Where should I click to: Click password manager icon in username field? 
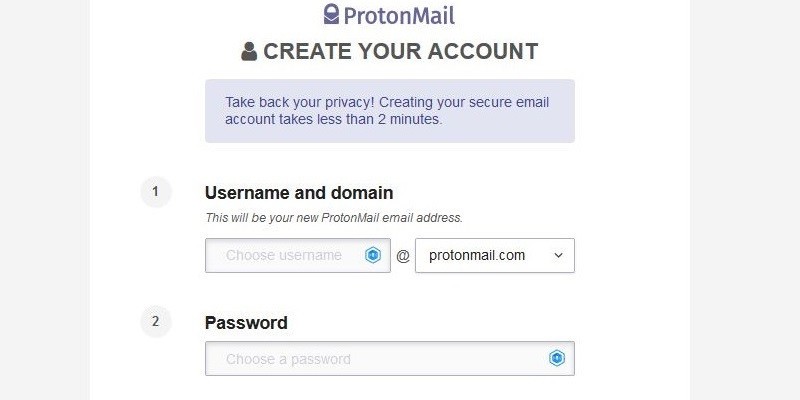coord(373,255)
